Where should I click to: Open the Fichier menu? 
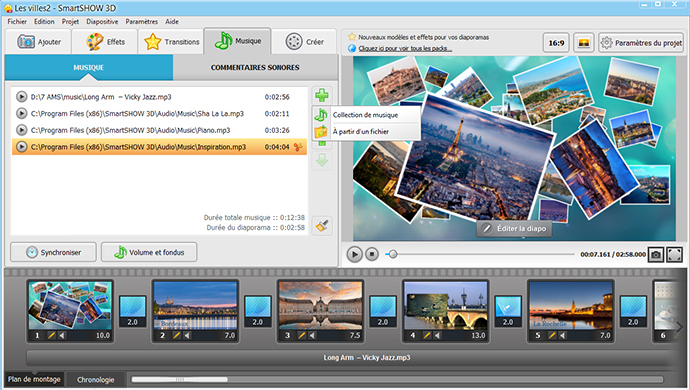[x=17, y=22]
